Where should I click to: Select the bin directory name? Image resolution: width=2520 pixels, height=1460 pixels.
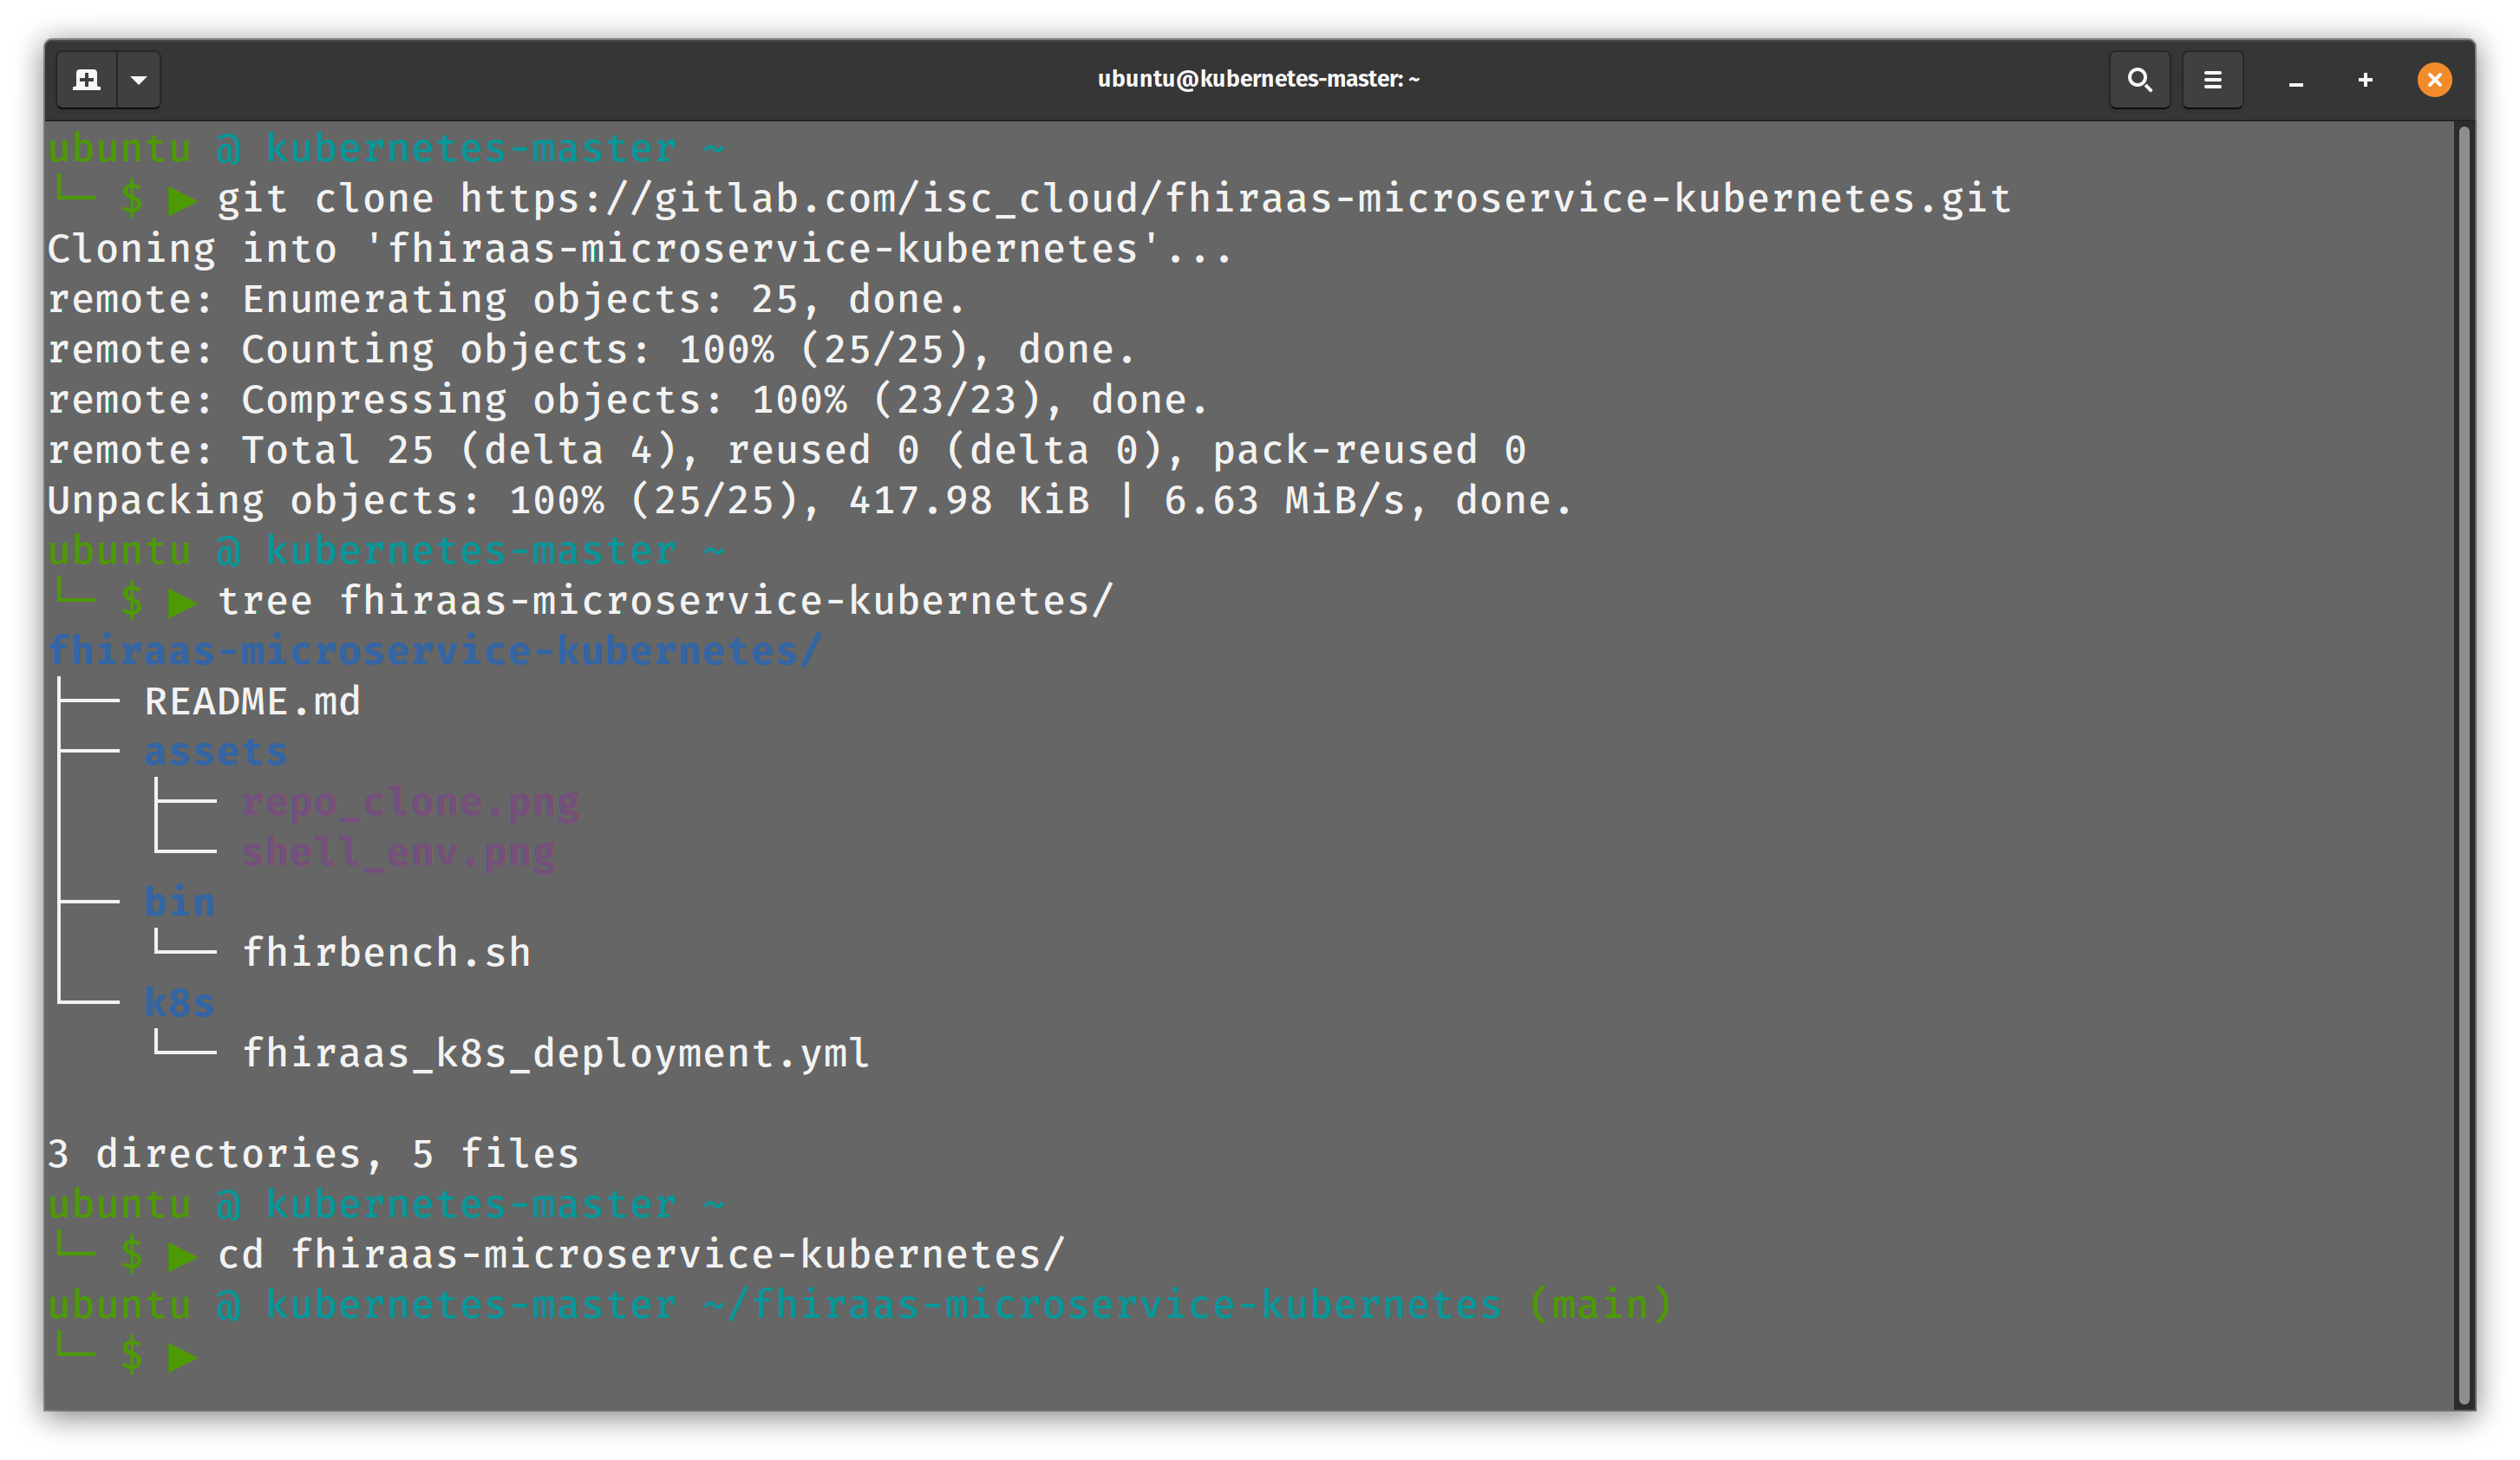click(x=180, y=902)
